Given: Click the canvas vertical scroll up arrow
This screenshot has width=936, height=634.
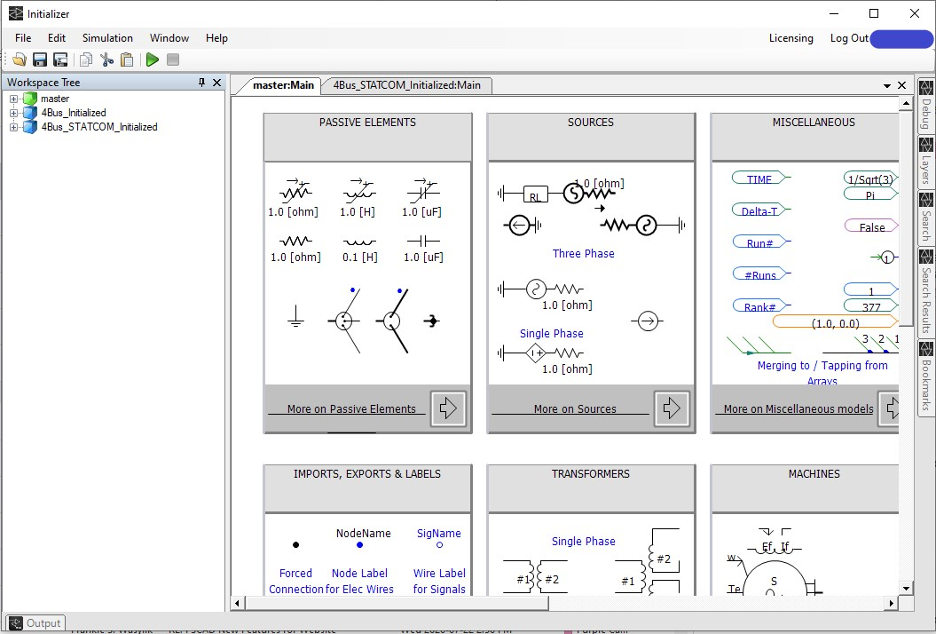Looking at the screenshot, I should [x=906, y=104].
